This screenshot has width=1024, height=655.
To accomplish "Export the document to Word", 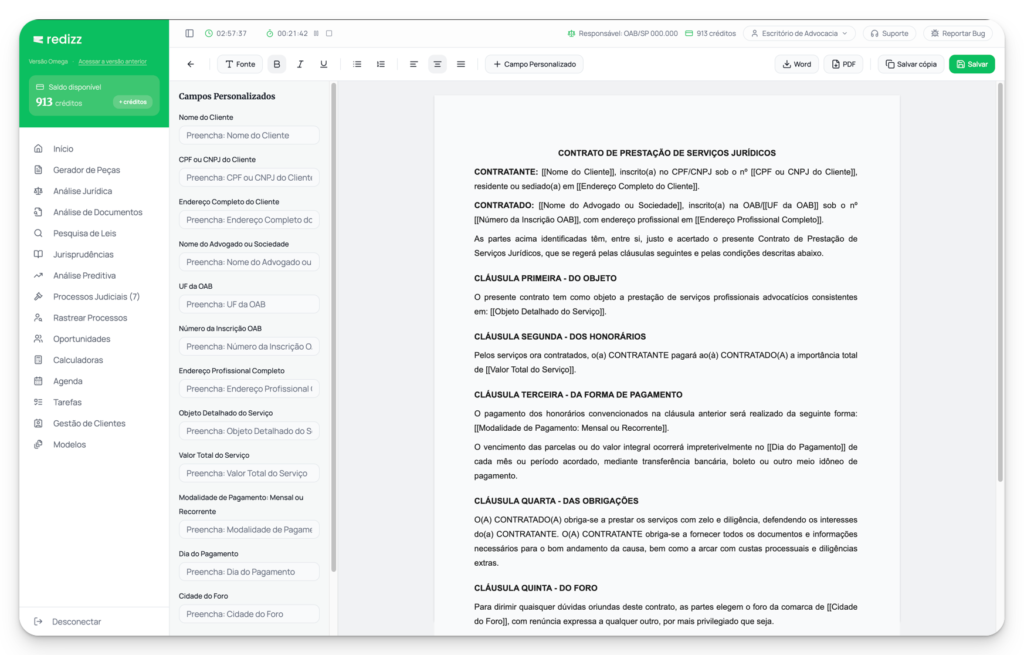I will (796, 64).
